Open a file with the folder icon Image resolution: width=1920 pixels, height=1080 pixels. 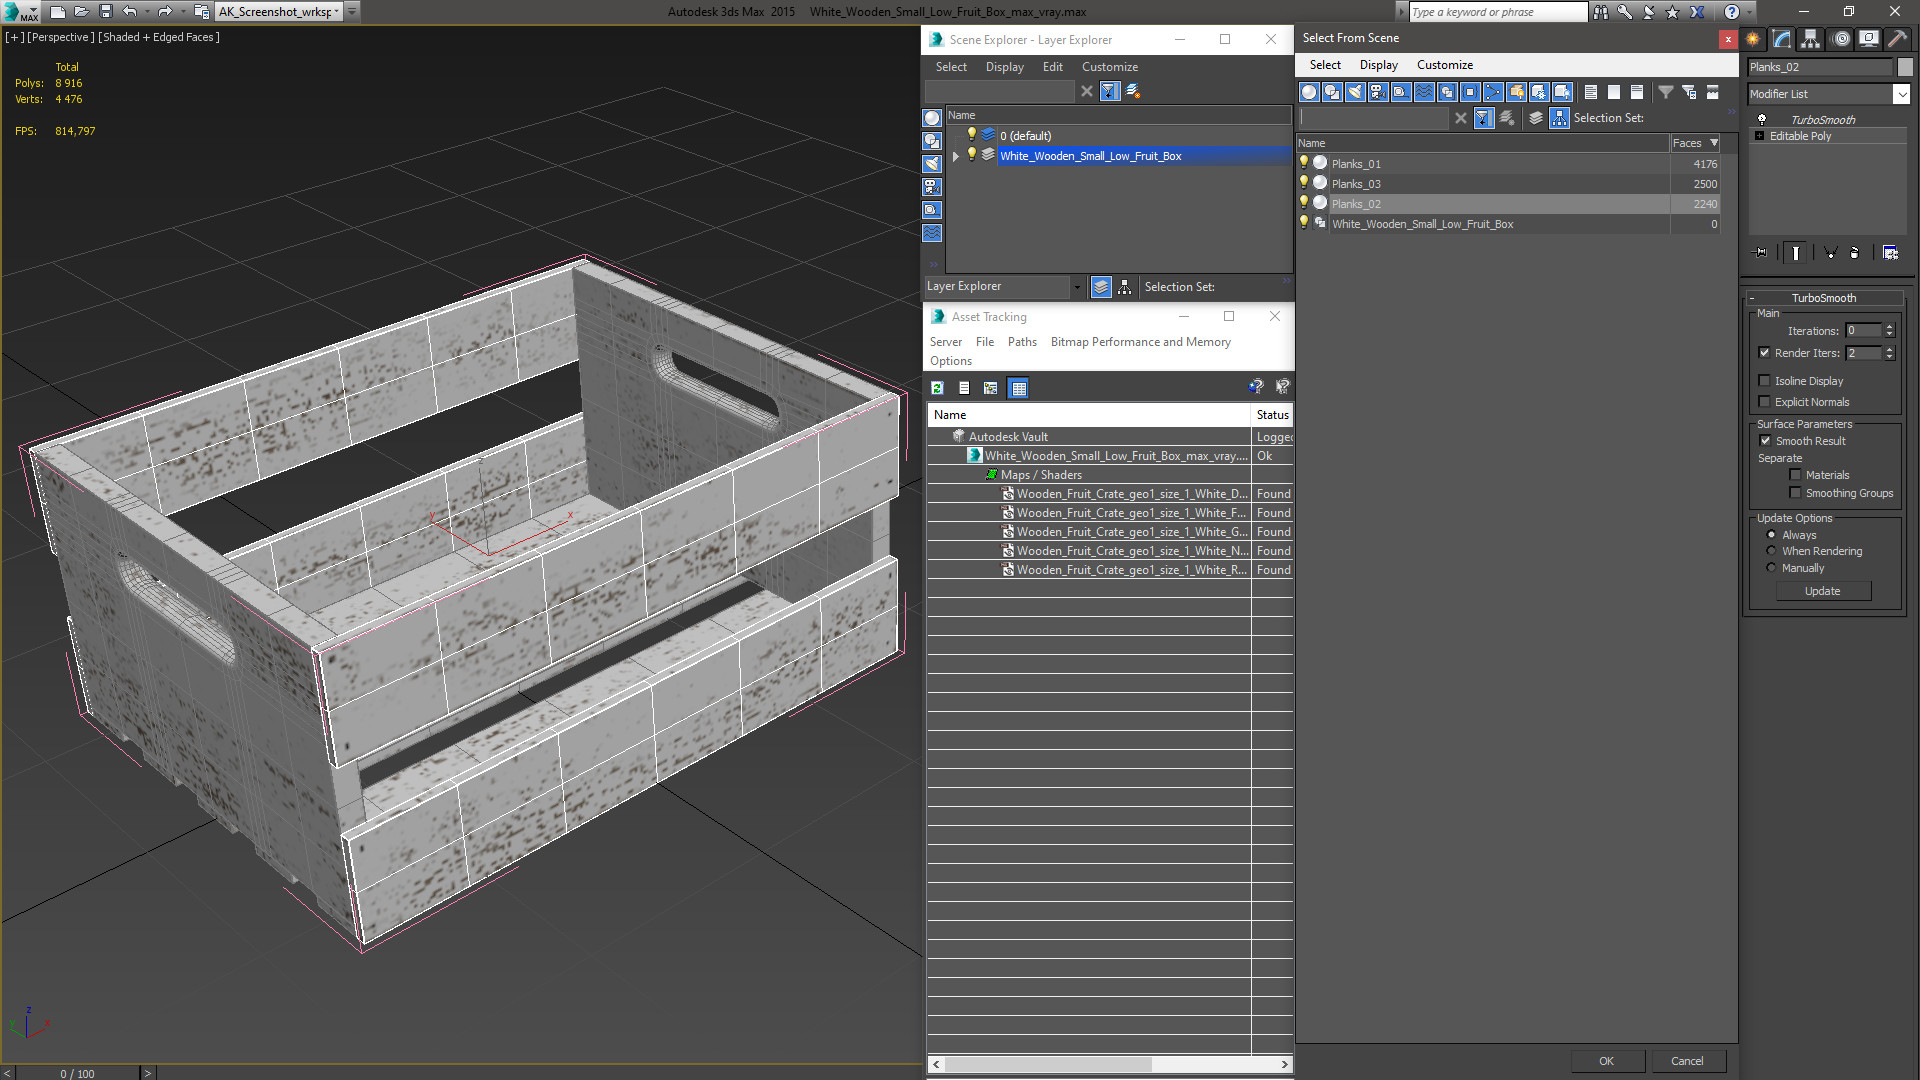point(82,12)
